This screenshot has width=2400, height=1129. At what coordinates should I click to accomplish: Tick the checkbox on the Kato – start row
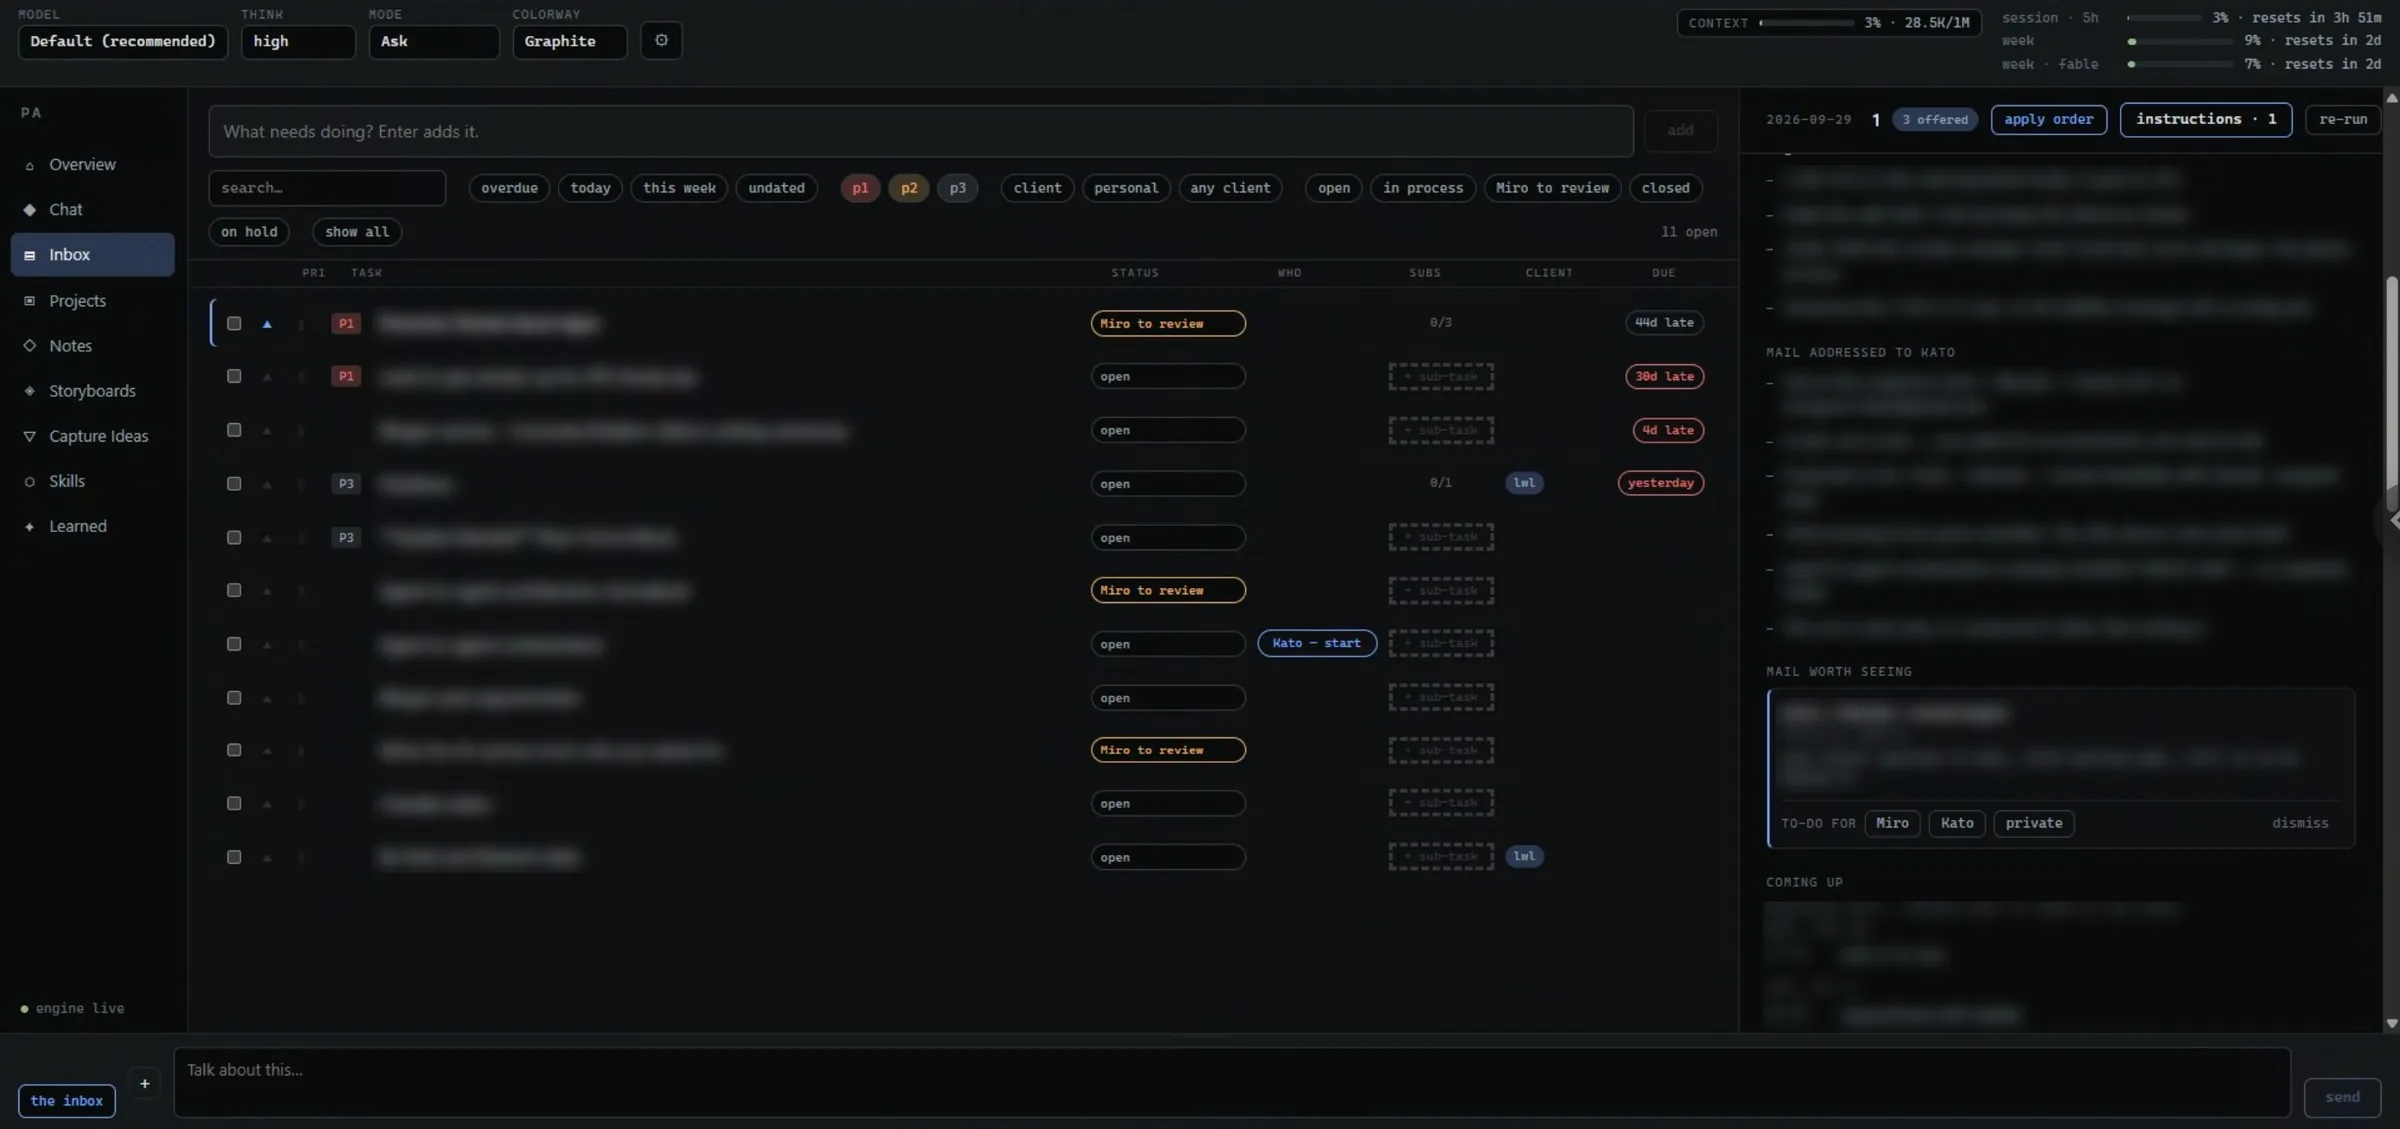(x=234, y=644)
